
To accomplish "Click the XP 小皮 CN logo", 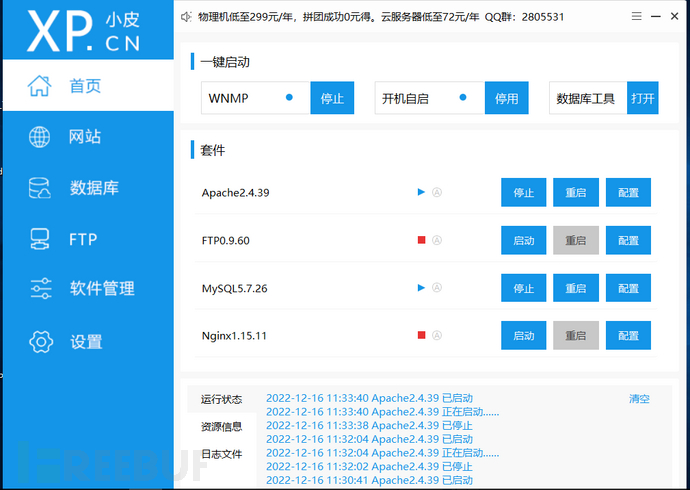I will [84, 31].
